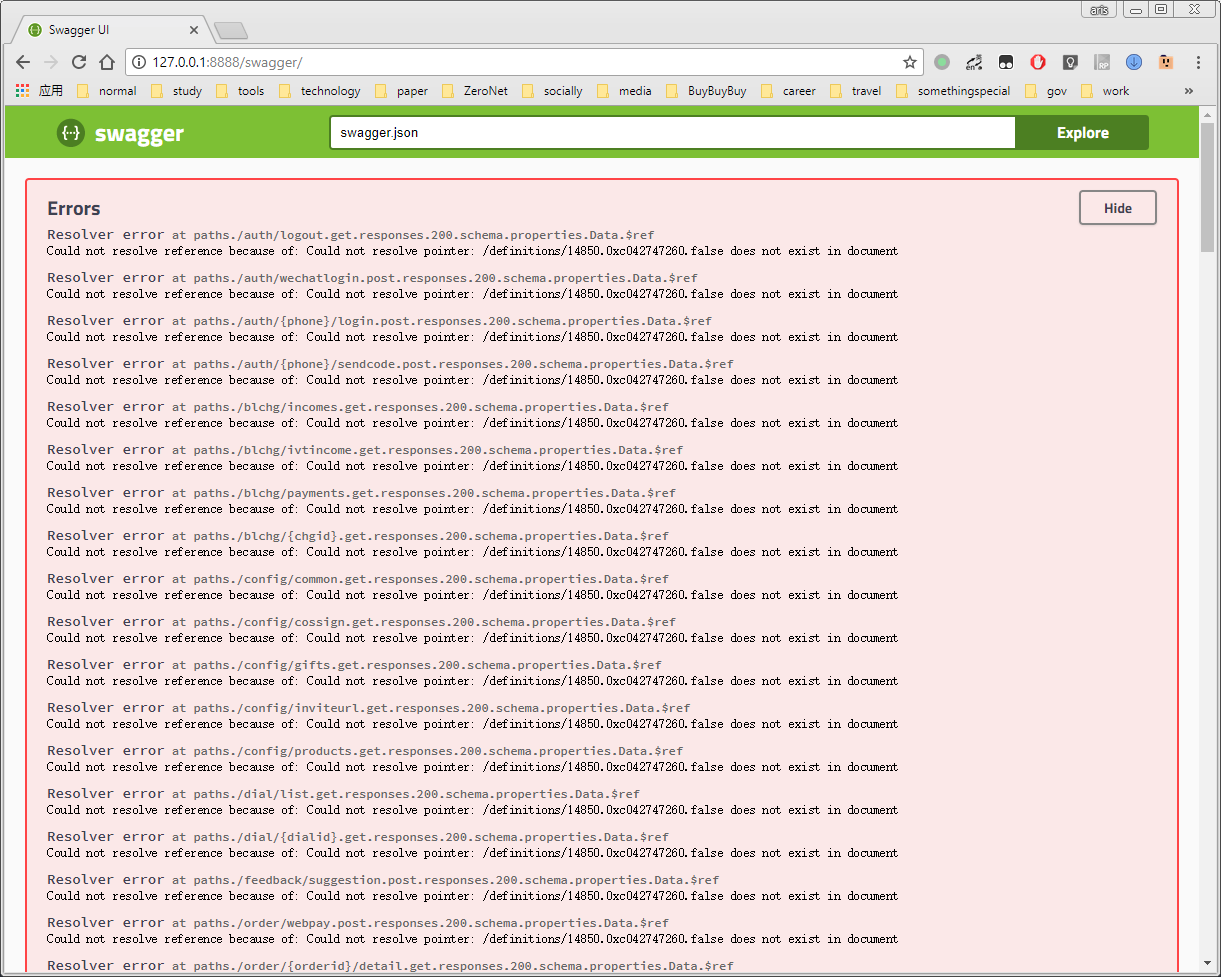The image size is (1221, 977).
Task: Open the work bookmarks folder
Action: coord(1105,91)
